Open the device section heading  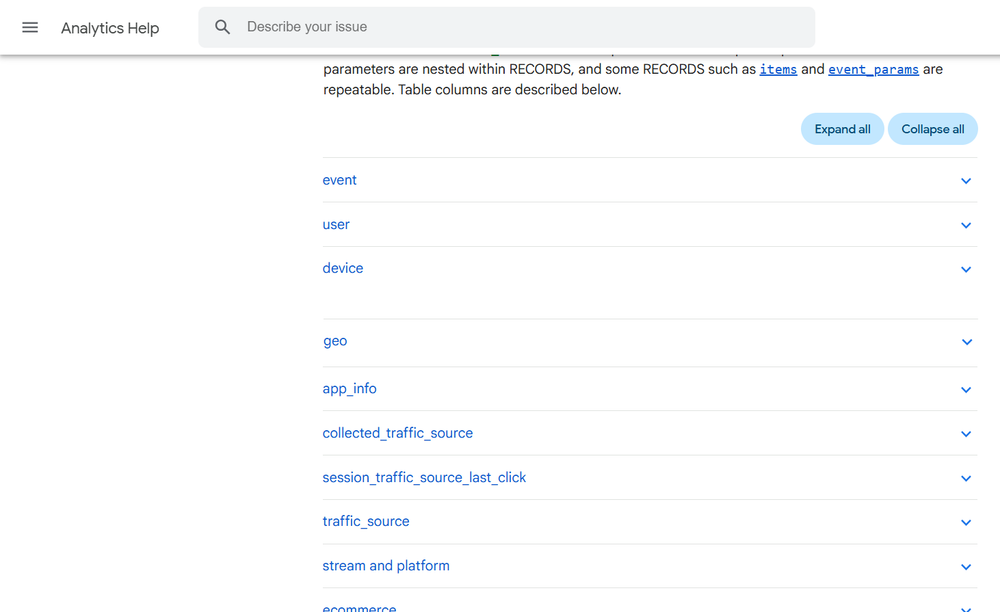[343, 269]
